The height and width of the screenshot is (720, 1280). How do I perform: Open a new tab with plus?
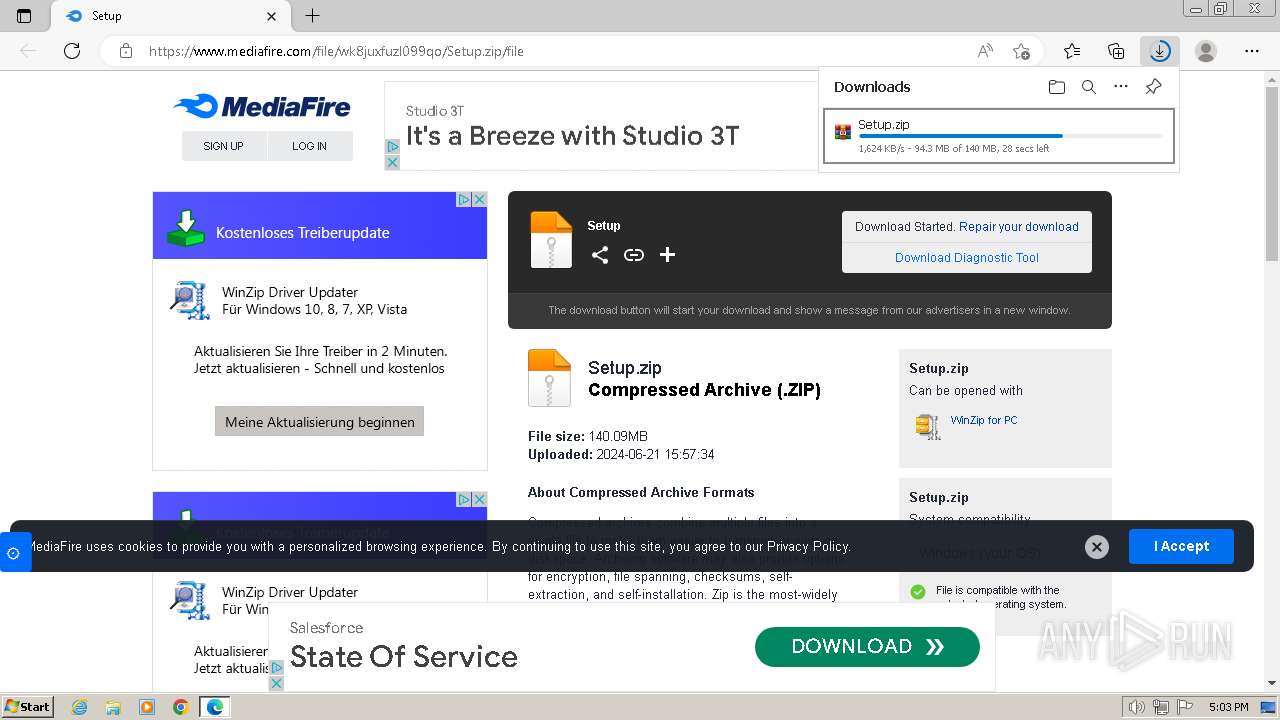(313, 16)
